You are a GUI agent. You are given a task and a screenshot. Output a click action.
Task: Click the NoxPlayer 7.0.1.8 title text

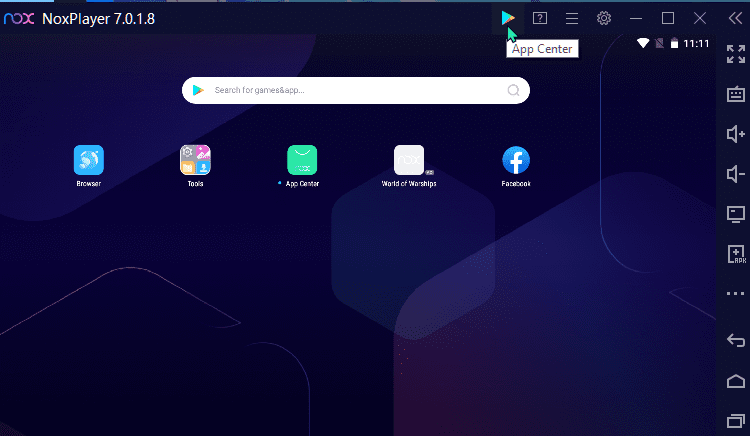(99, 19)
